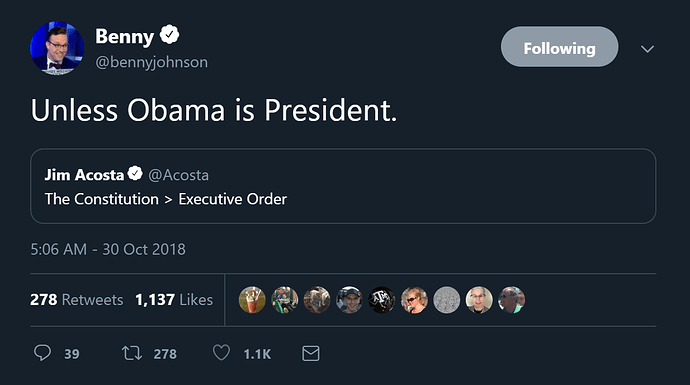
Task: Send tweet via the envelope message icon
Action: tap(311, 353)
